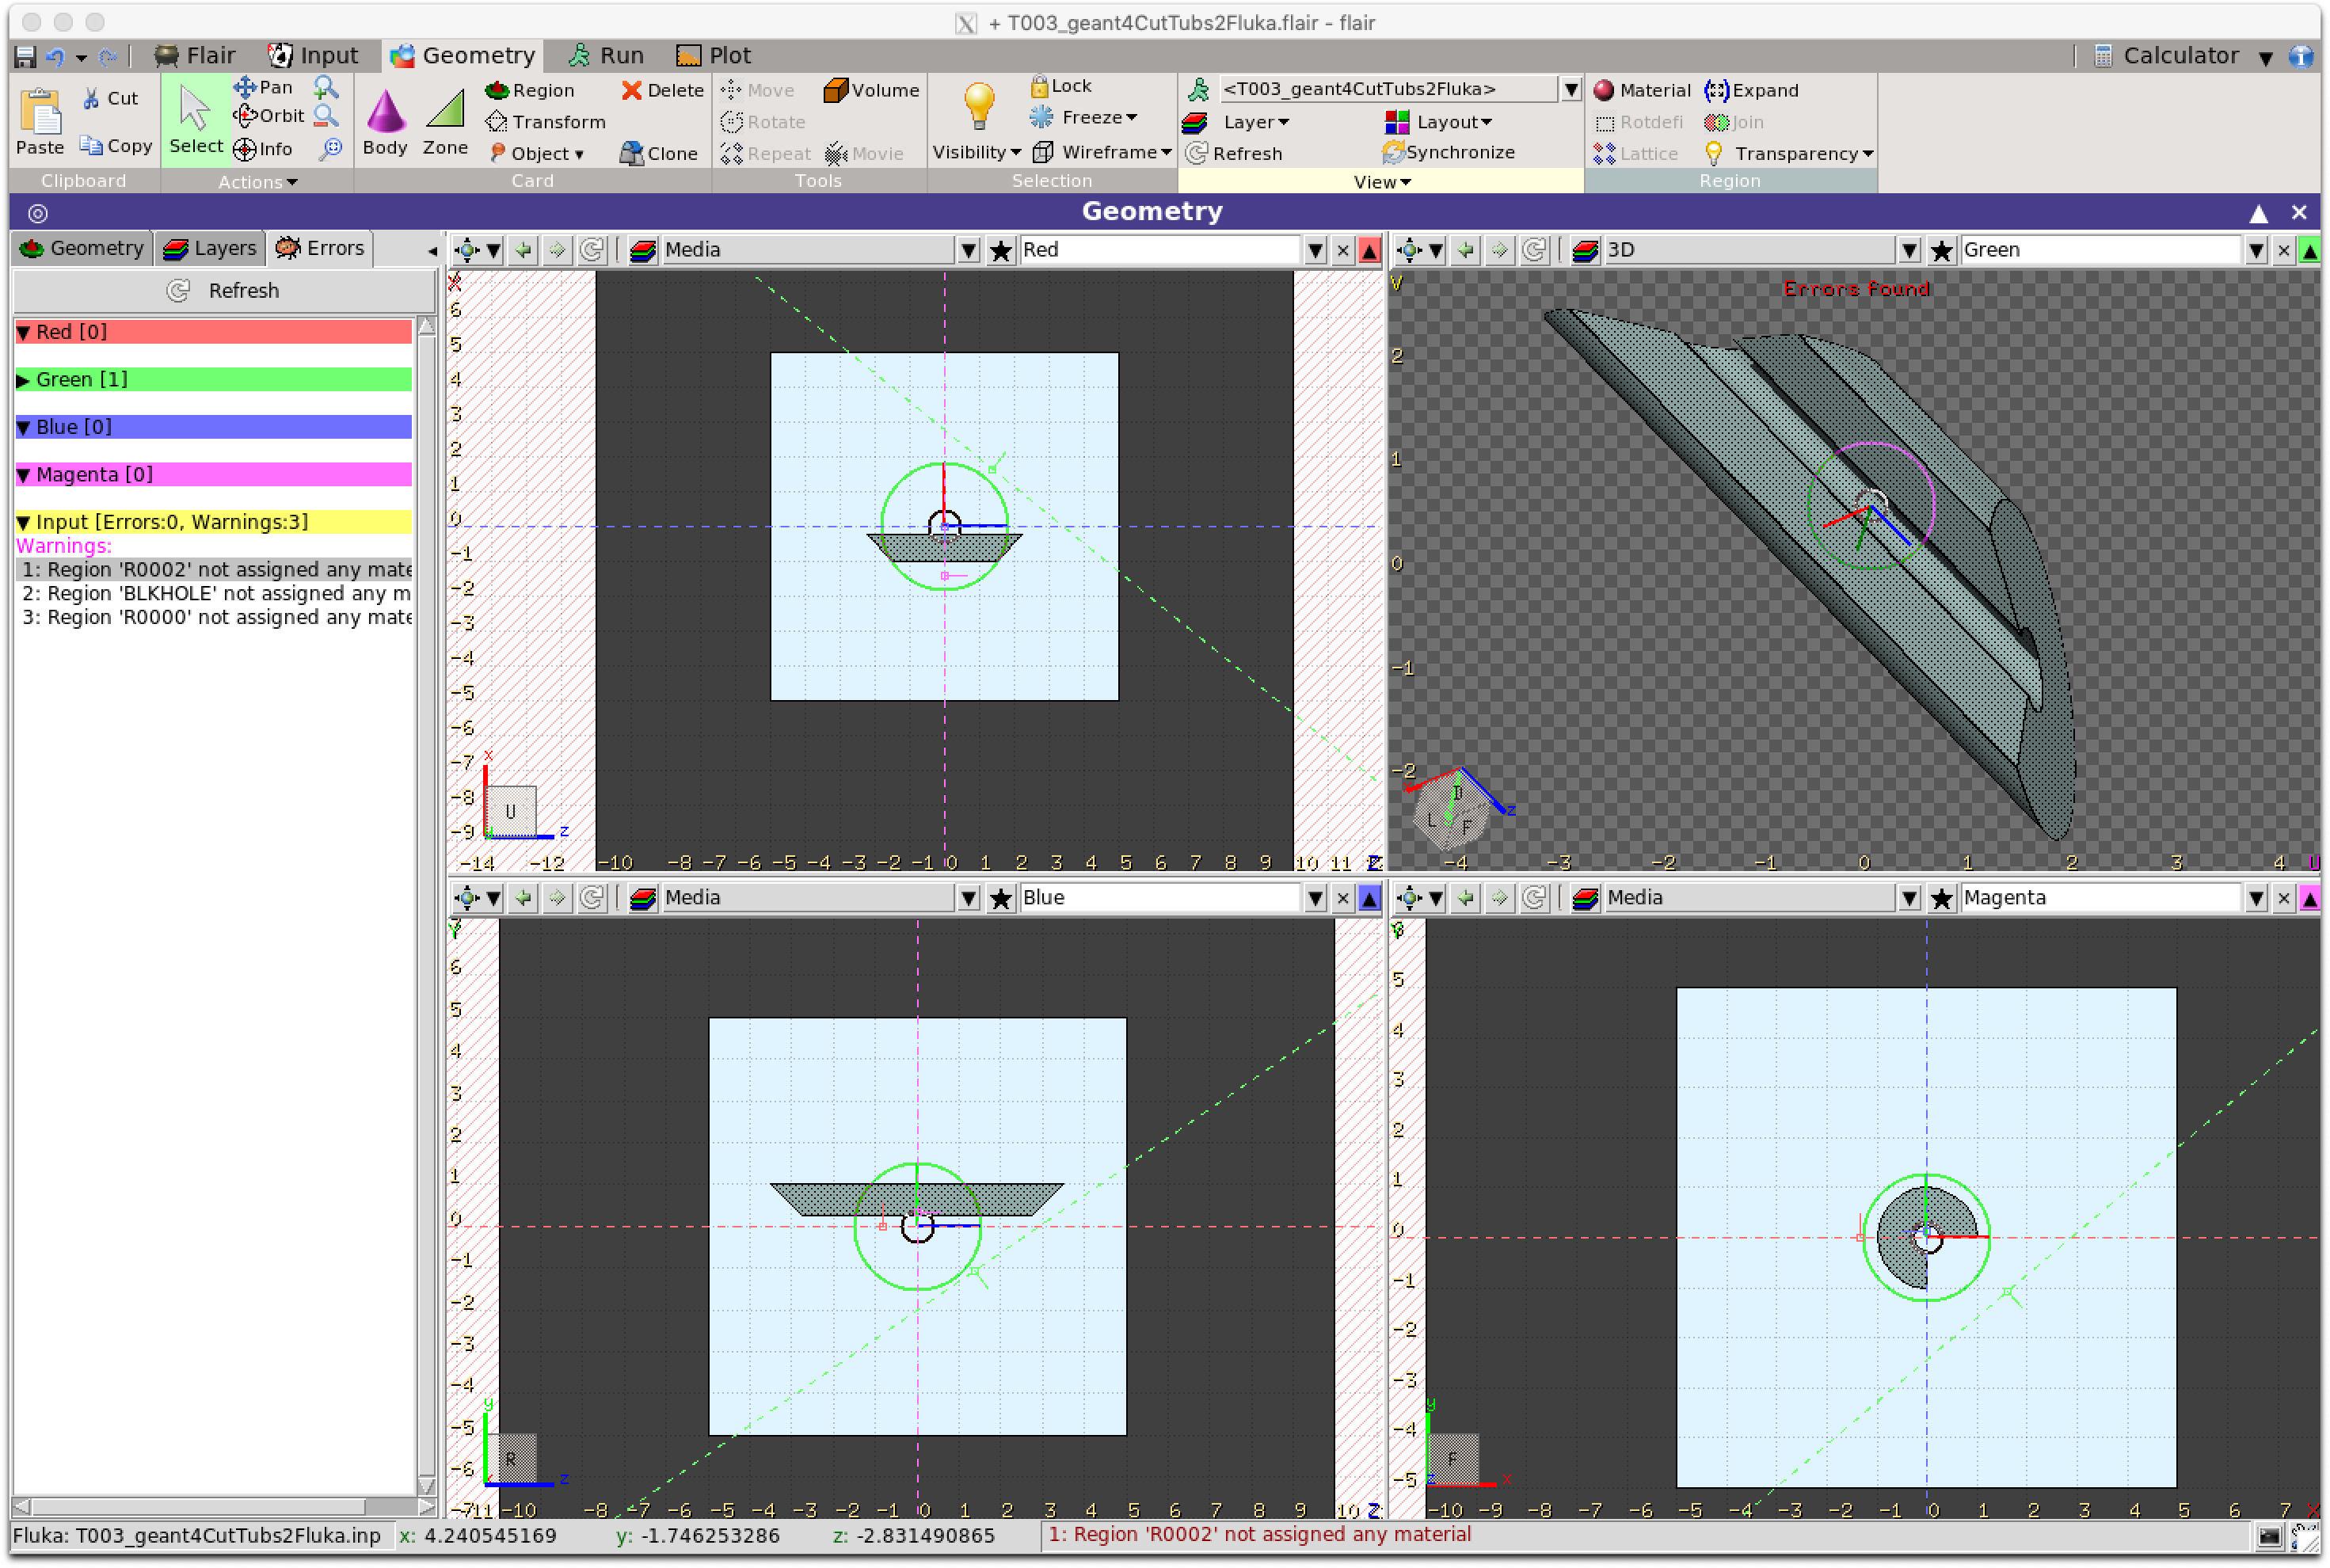Select warning about region 'BLKHOLE'

click(x=216, y=594)
